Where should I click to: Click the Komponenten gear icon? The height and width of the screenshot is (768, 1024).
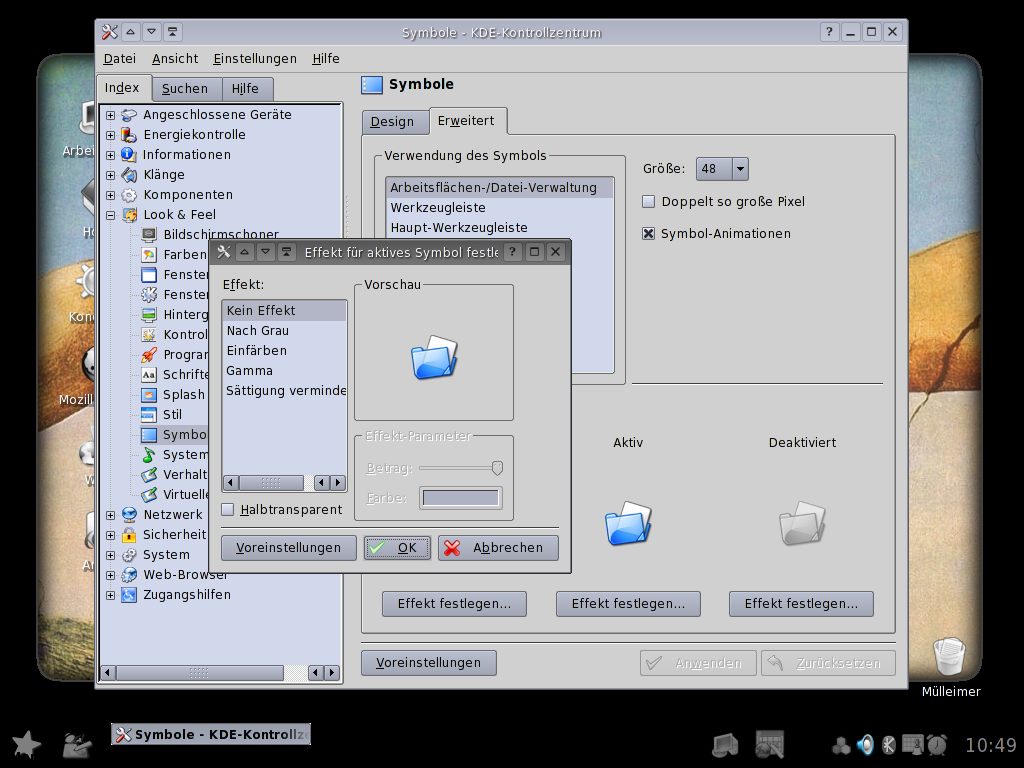129,195
